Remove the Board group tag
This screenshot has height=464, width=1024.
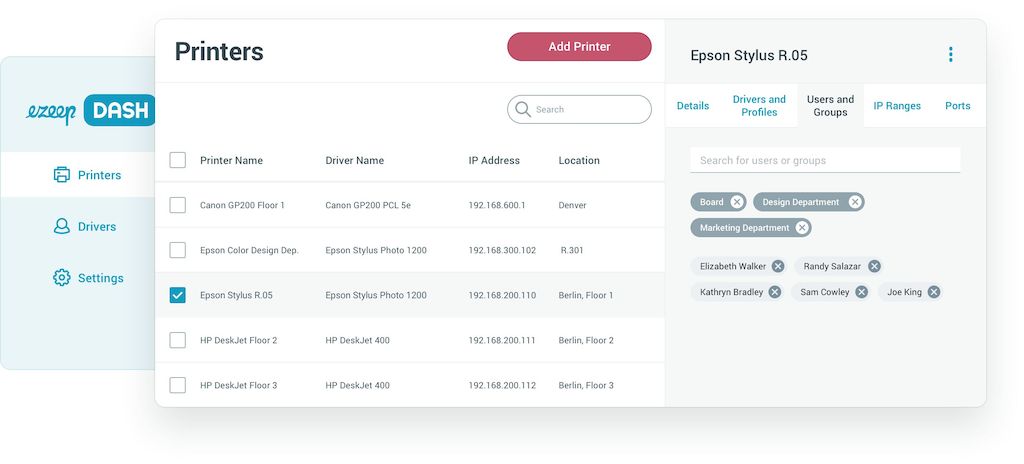737,202
